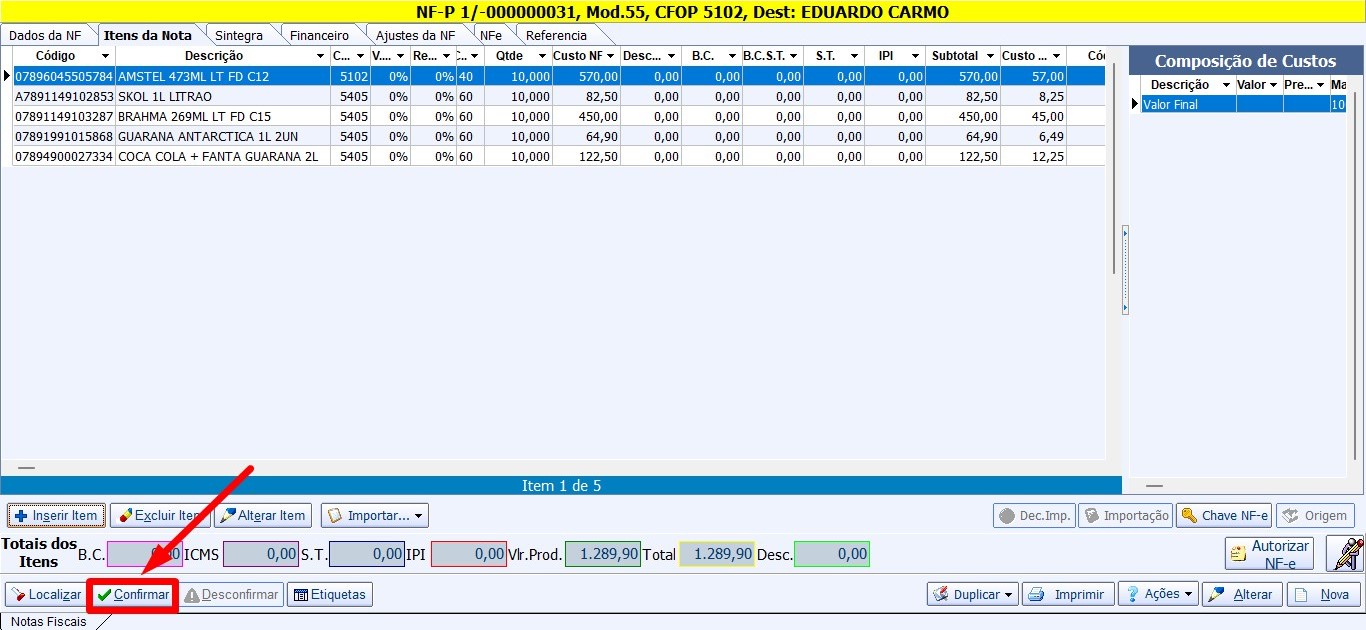This screenshot has width=1366, height=630.
Task: Switch to the Financeiro tab
Action: click(x=319, y=35)
